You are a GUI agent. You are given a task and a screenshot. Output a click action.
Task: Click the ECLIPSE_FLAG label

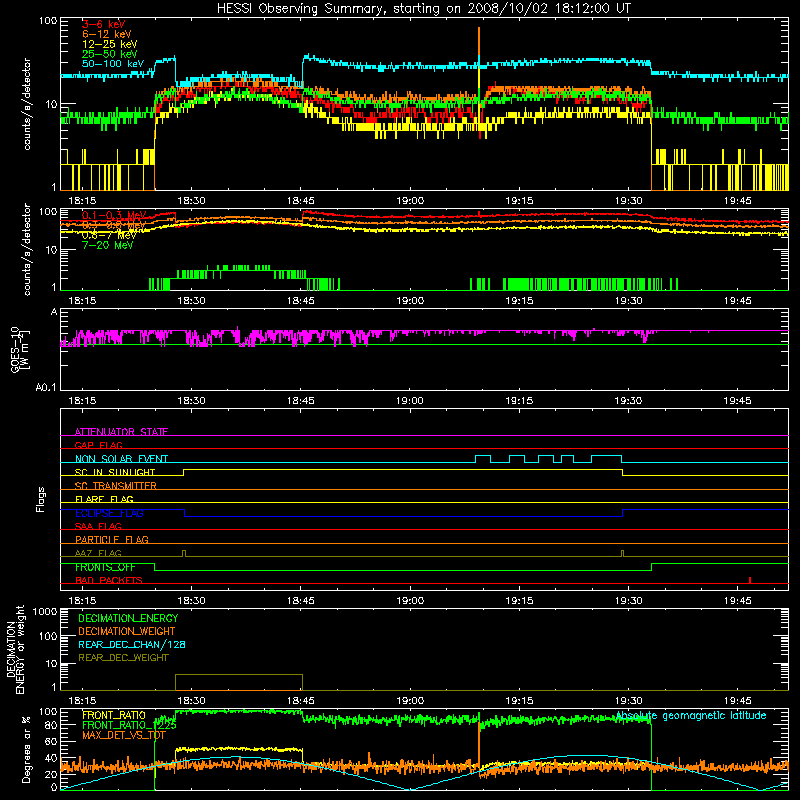(x=109, y=513)
